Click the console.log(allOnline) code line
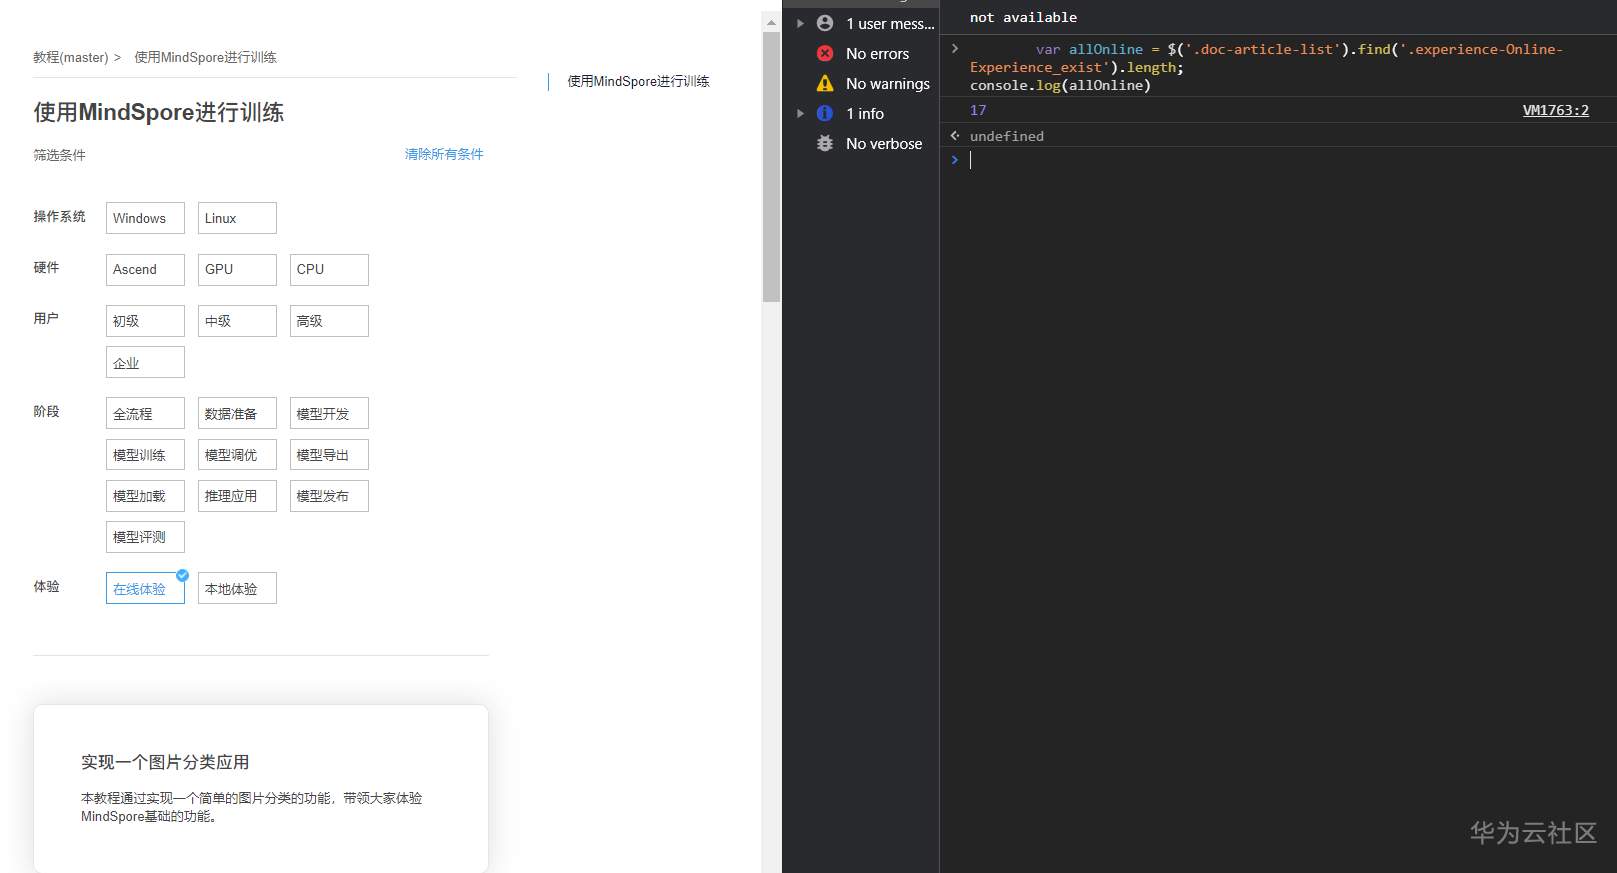 (x=1060, y=85)
